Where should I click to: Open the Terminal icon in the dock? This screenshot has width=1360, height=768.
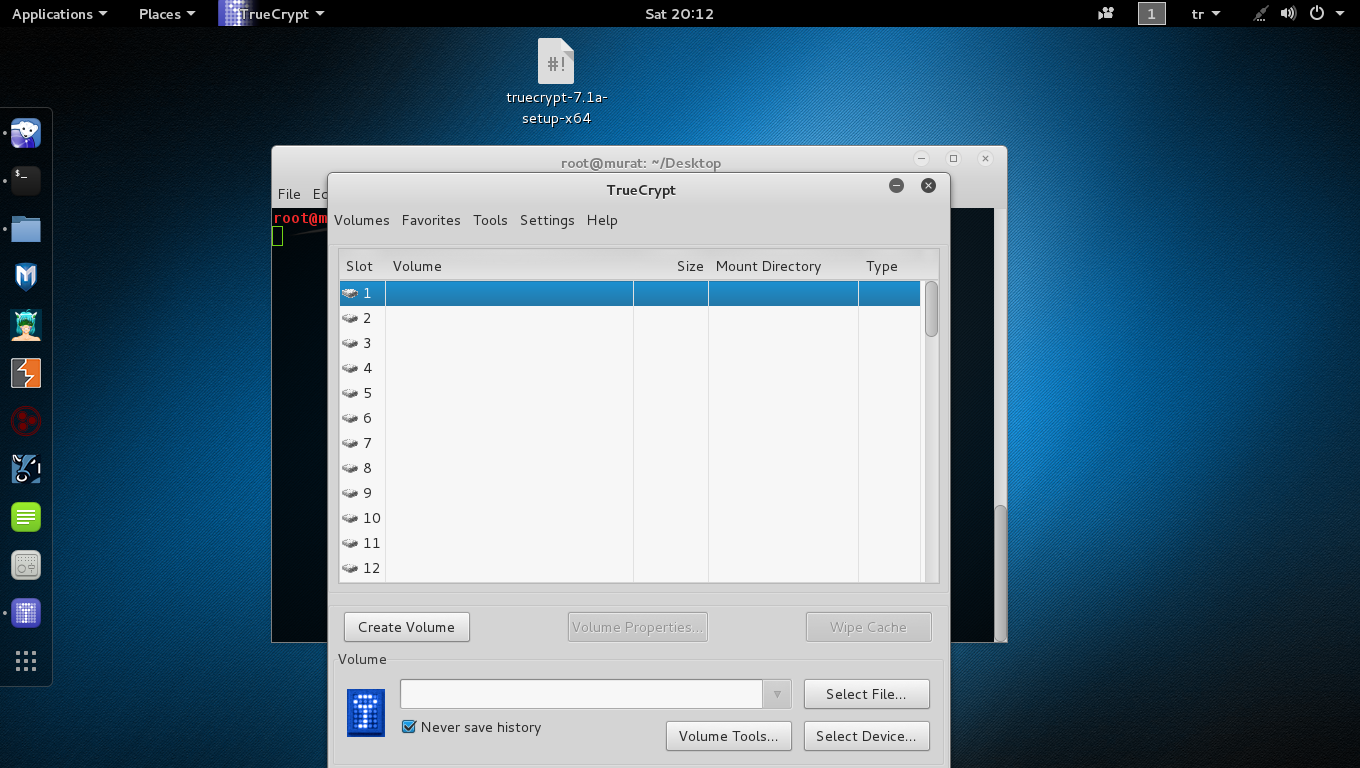click(x=26, y=181)
